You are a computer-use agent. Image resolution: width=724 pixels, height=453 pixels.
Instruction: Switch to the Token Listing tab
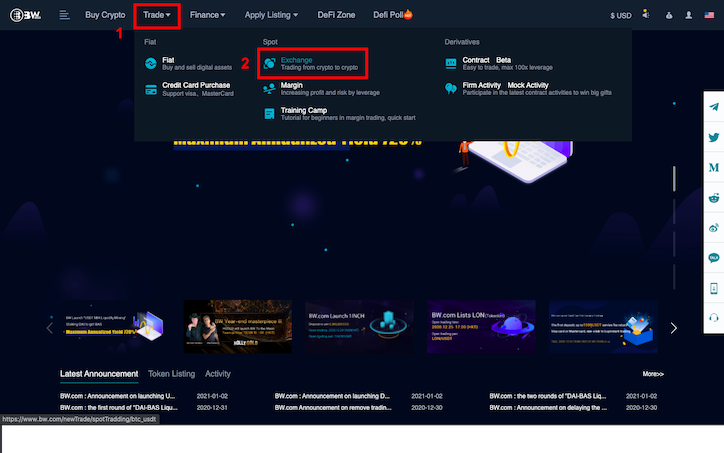click(171, 374)
